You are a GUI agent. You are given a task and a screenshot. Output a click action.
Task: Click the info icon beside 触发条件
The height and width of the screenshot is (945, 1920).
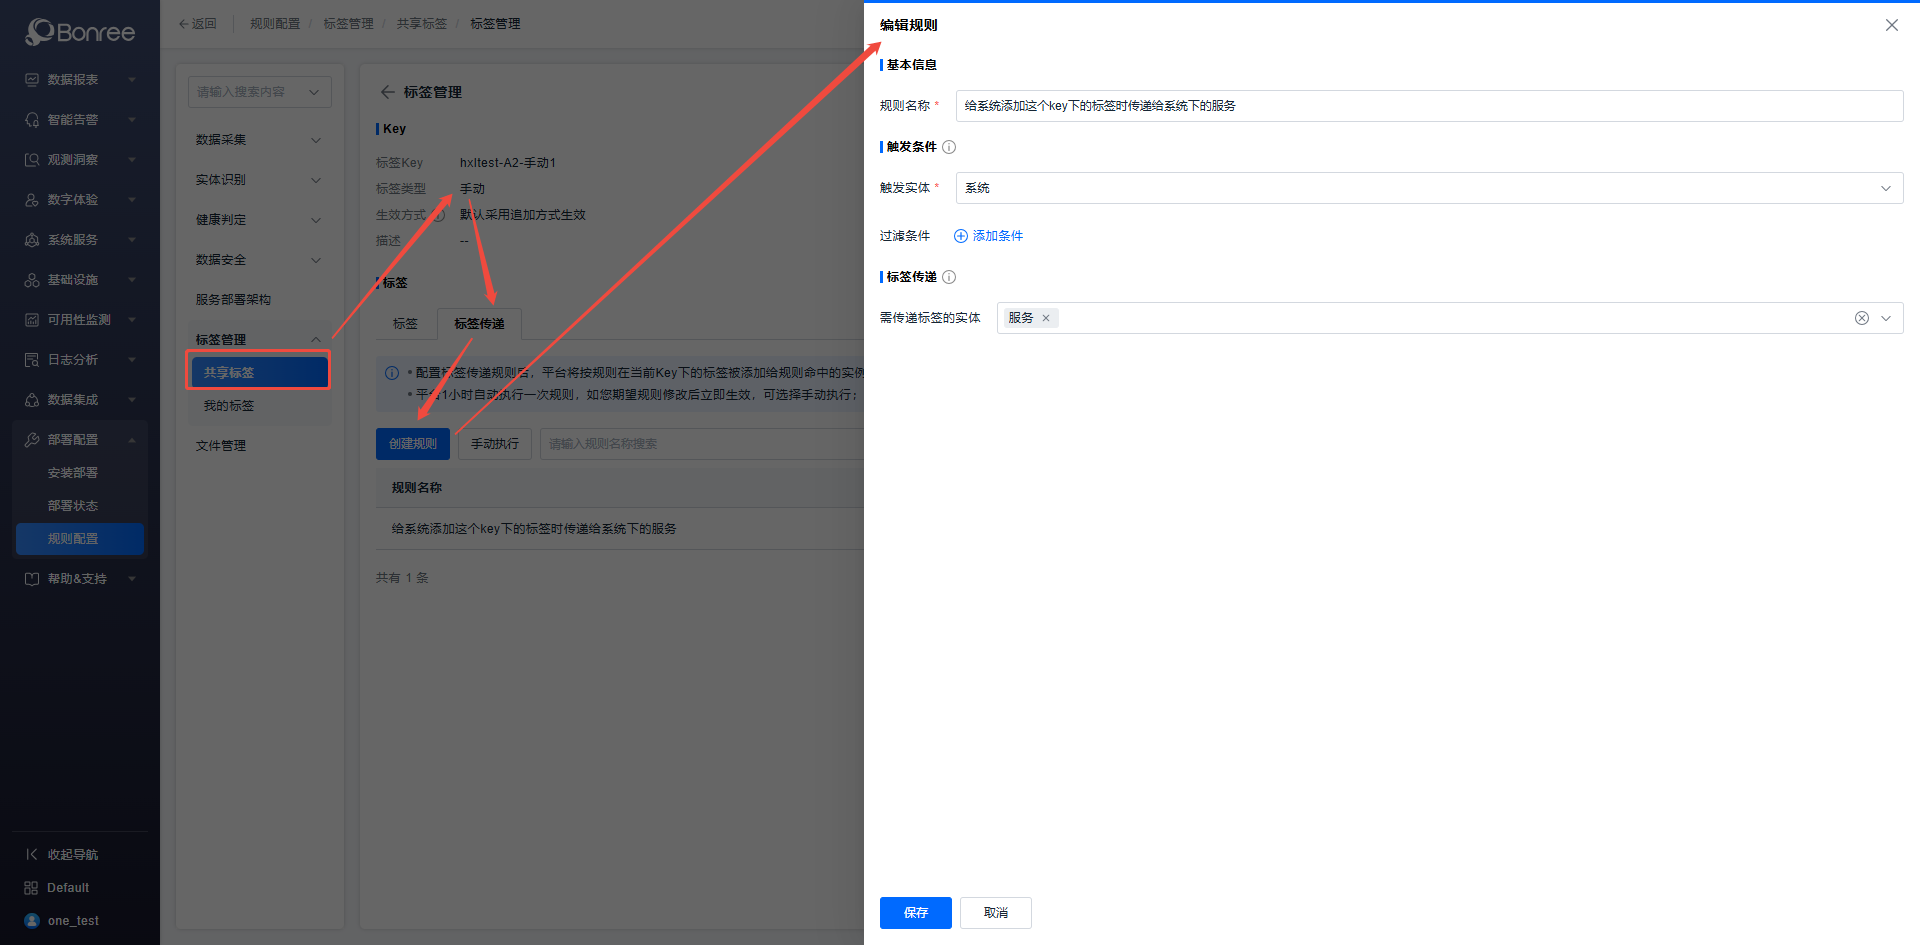coord(949,147)
